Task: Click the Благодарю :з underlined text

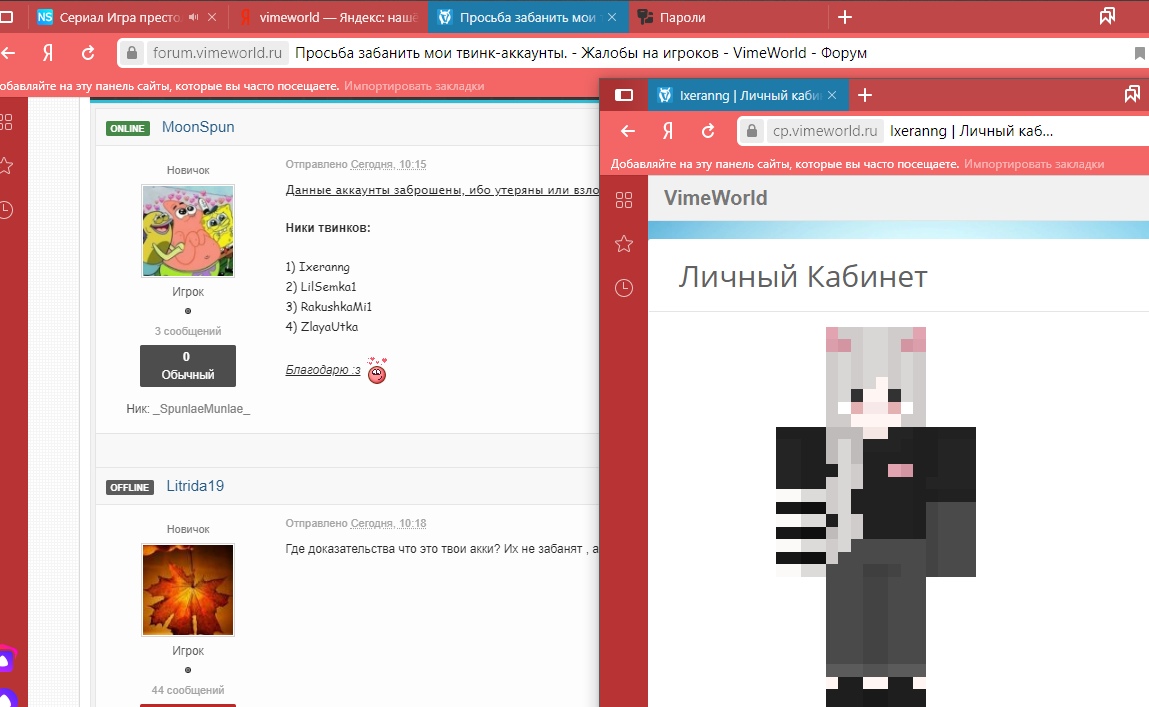Action: pyautogui.click(x=322, y=369)
